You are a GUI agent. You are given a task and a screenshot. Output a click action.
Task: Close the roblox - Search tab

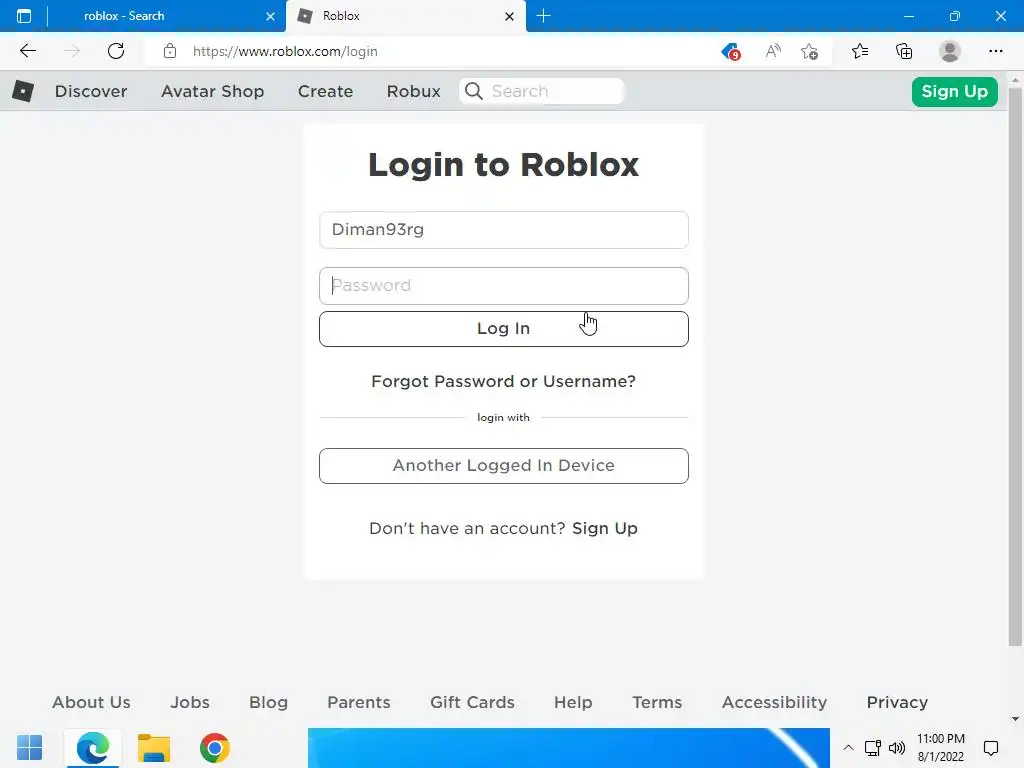(x=270, y=16)
